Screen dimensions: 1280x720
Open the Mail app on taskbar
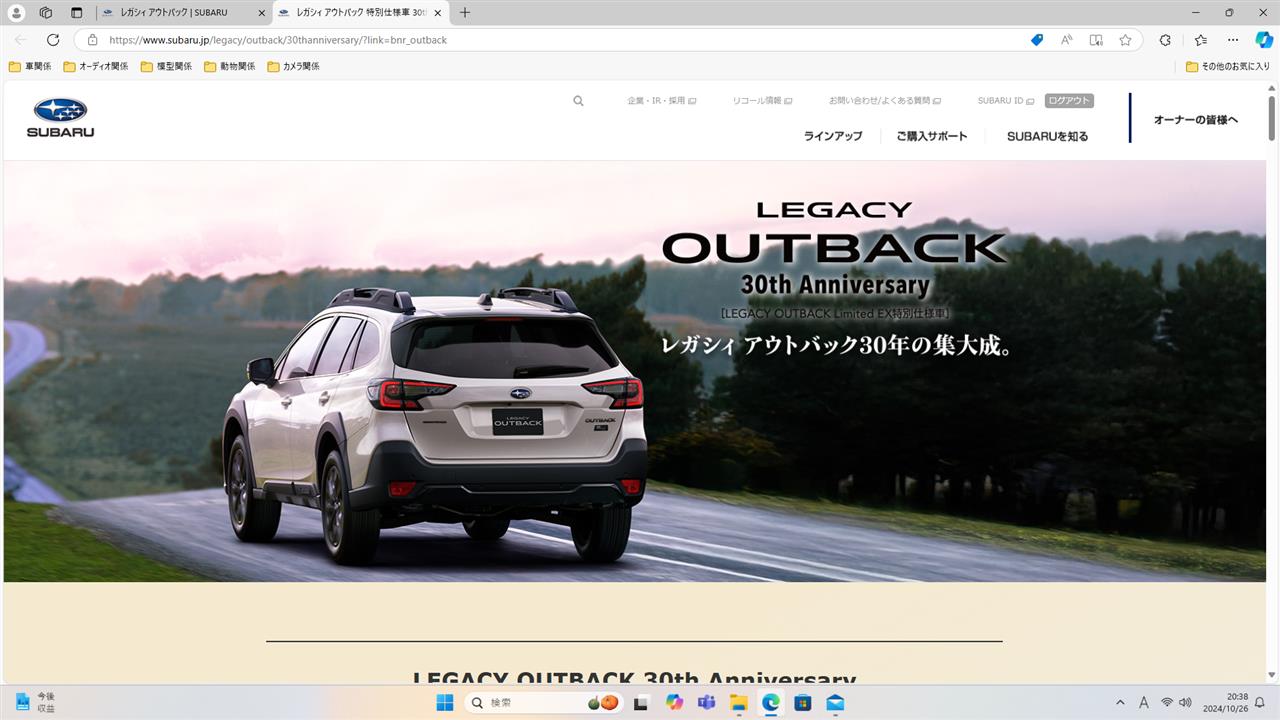click(x=835, y=703)
